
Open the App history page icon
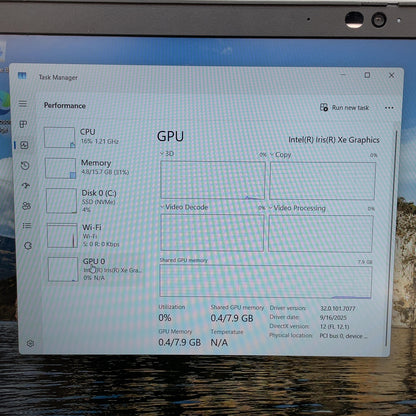pos(25,165)
